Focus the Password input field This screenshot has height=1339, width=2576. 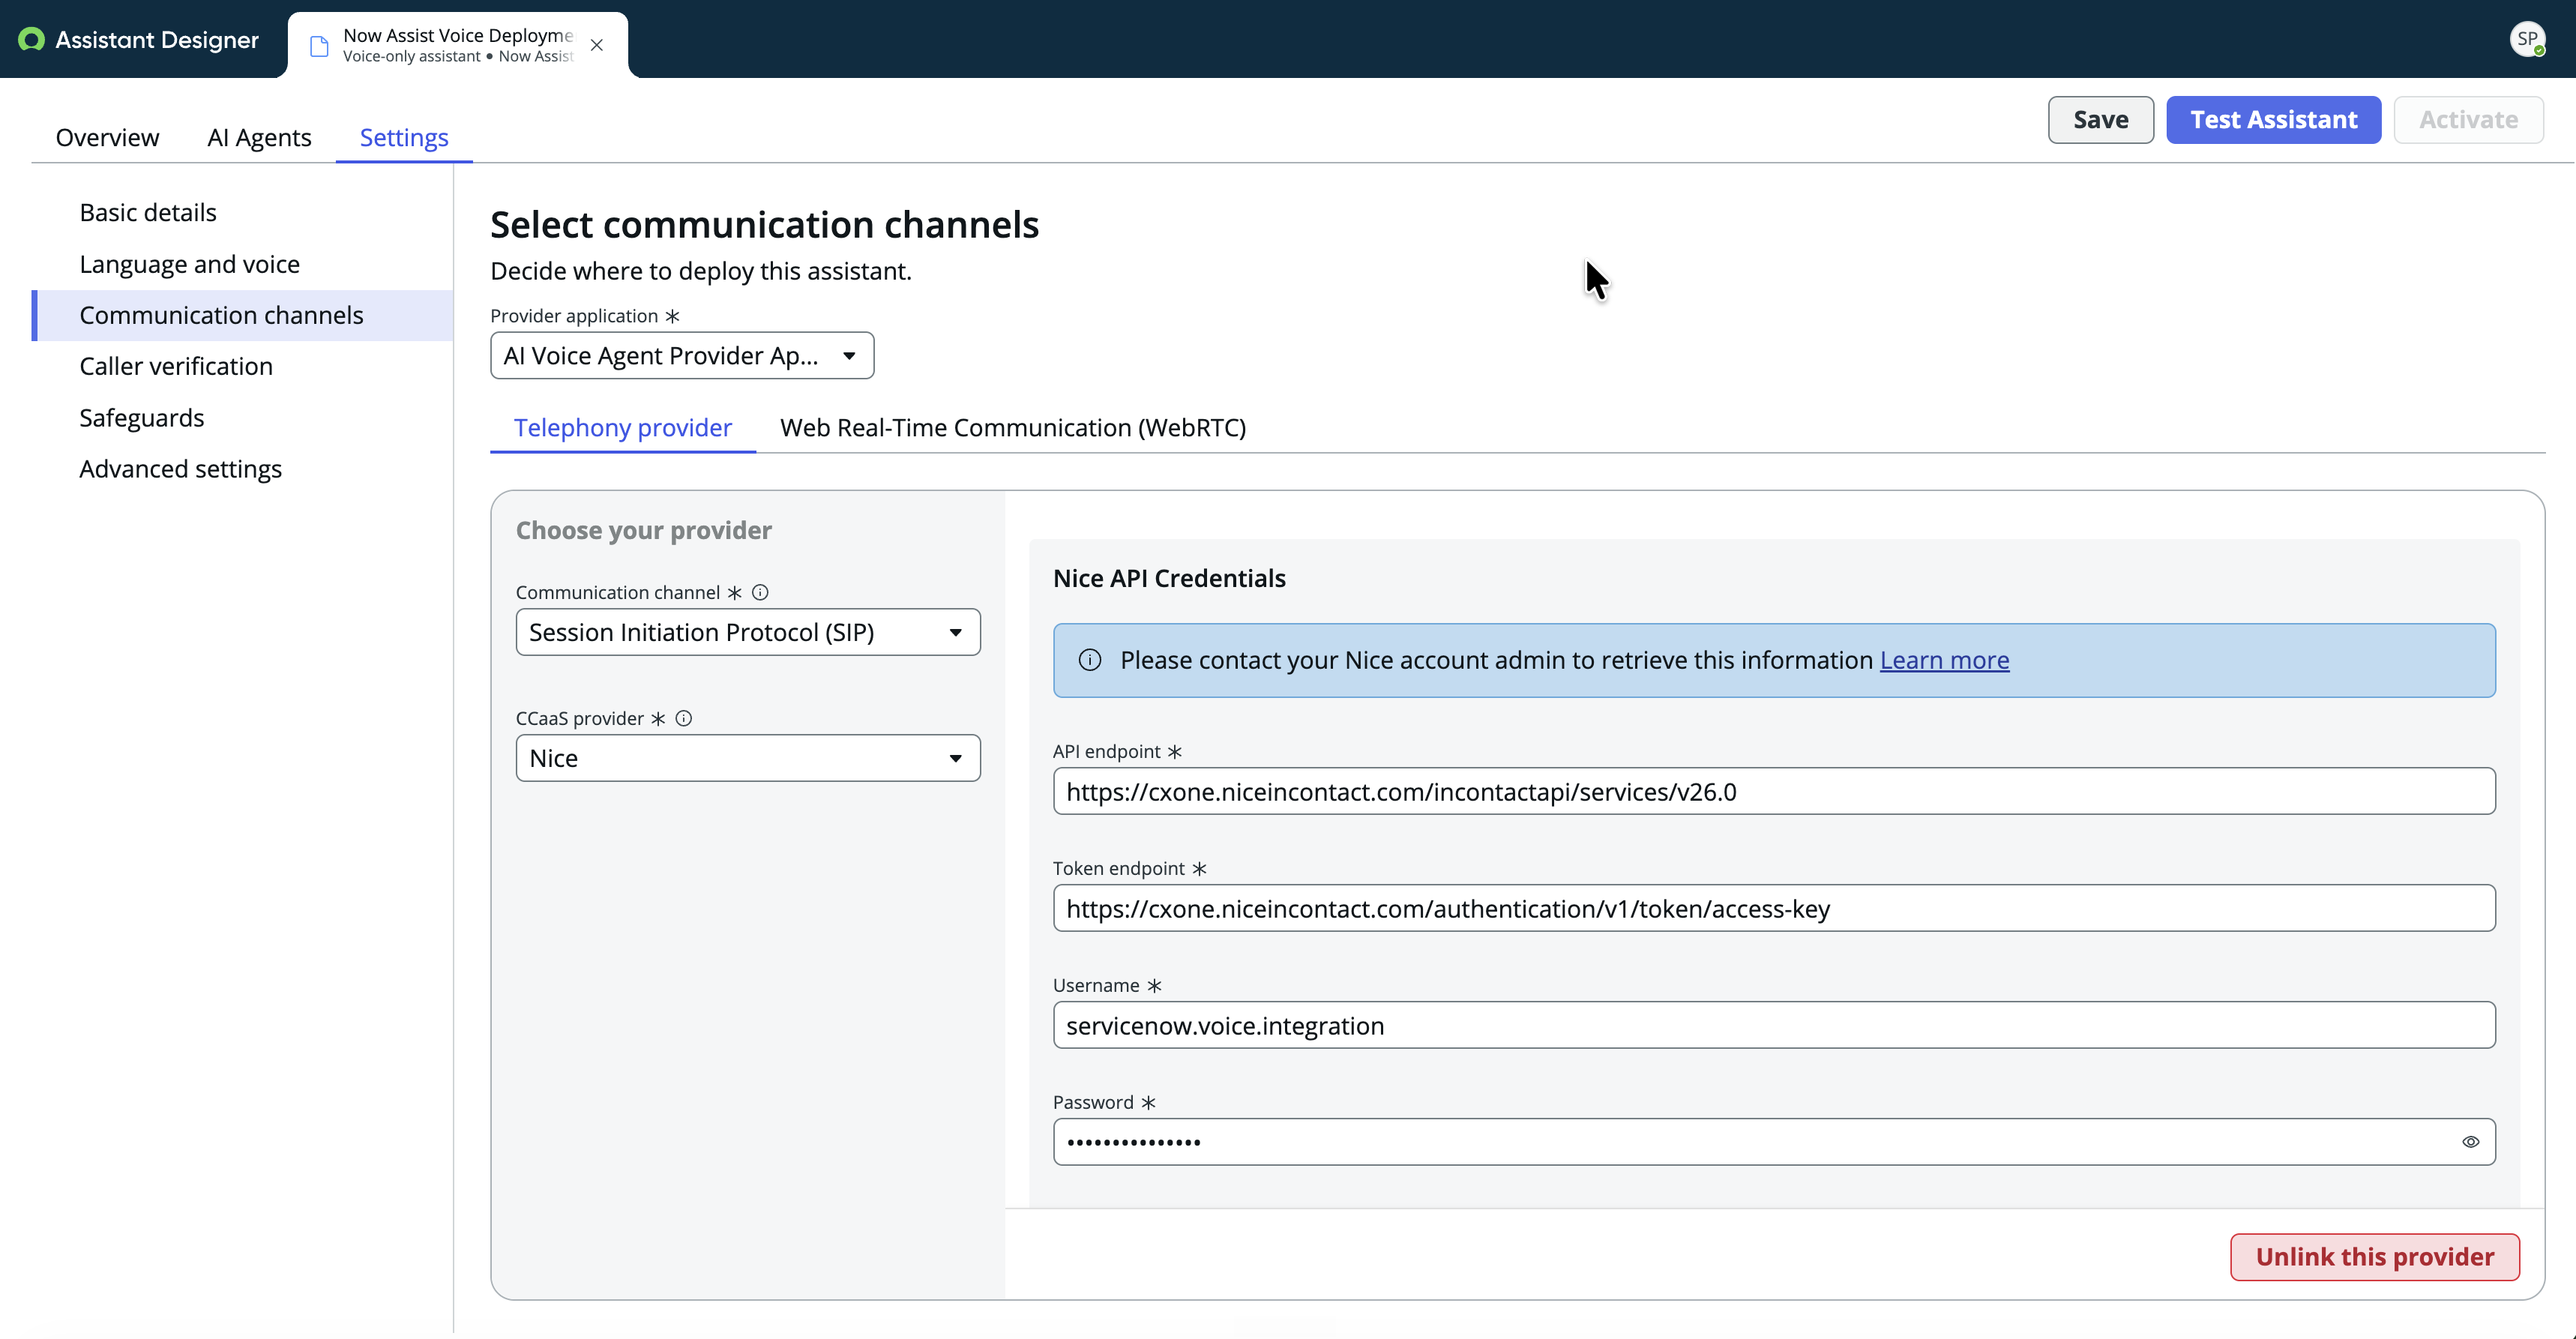1774,1142
